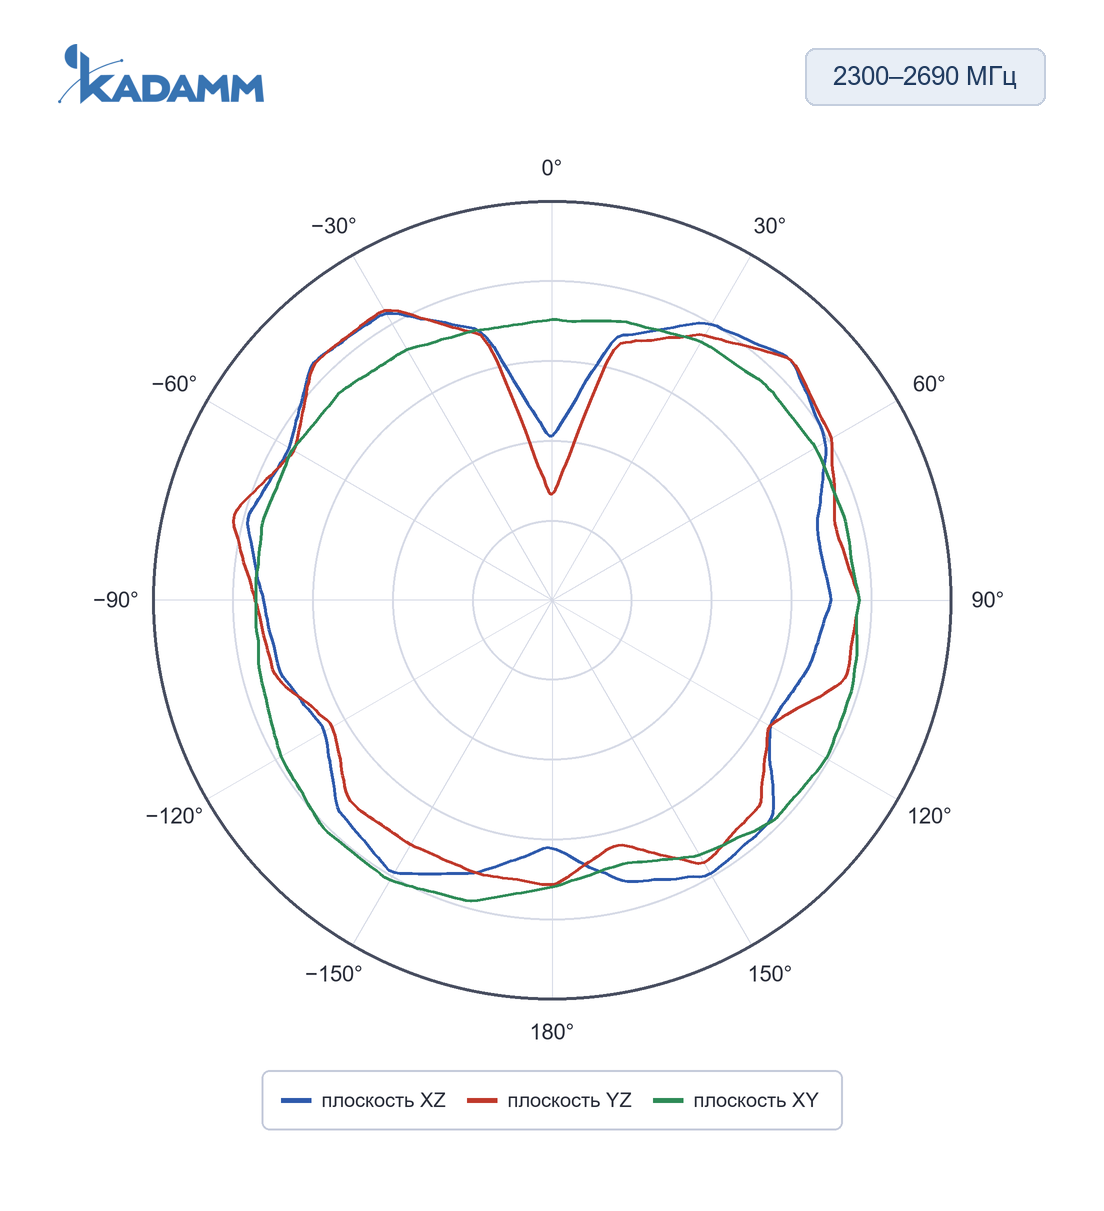Click the −150° angle label
Viewport: 1104px width, 1211px height.
[x=334, y=974]
